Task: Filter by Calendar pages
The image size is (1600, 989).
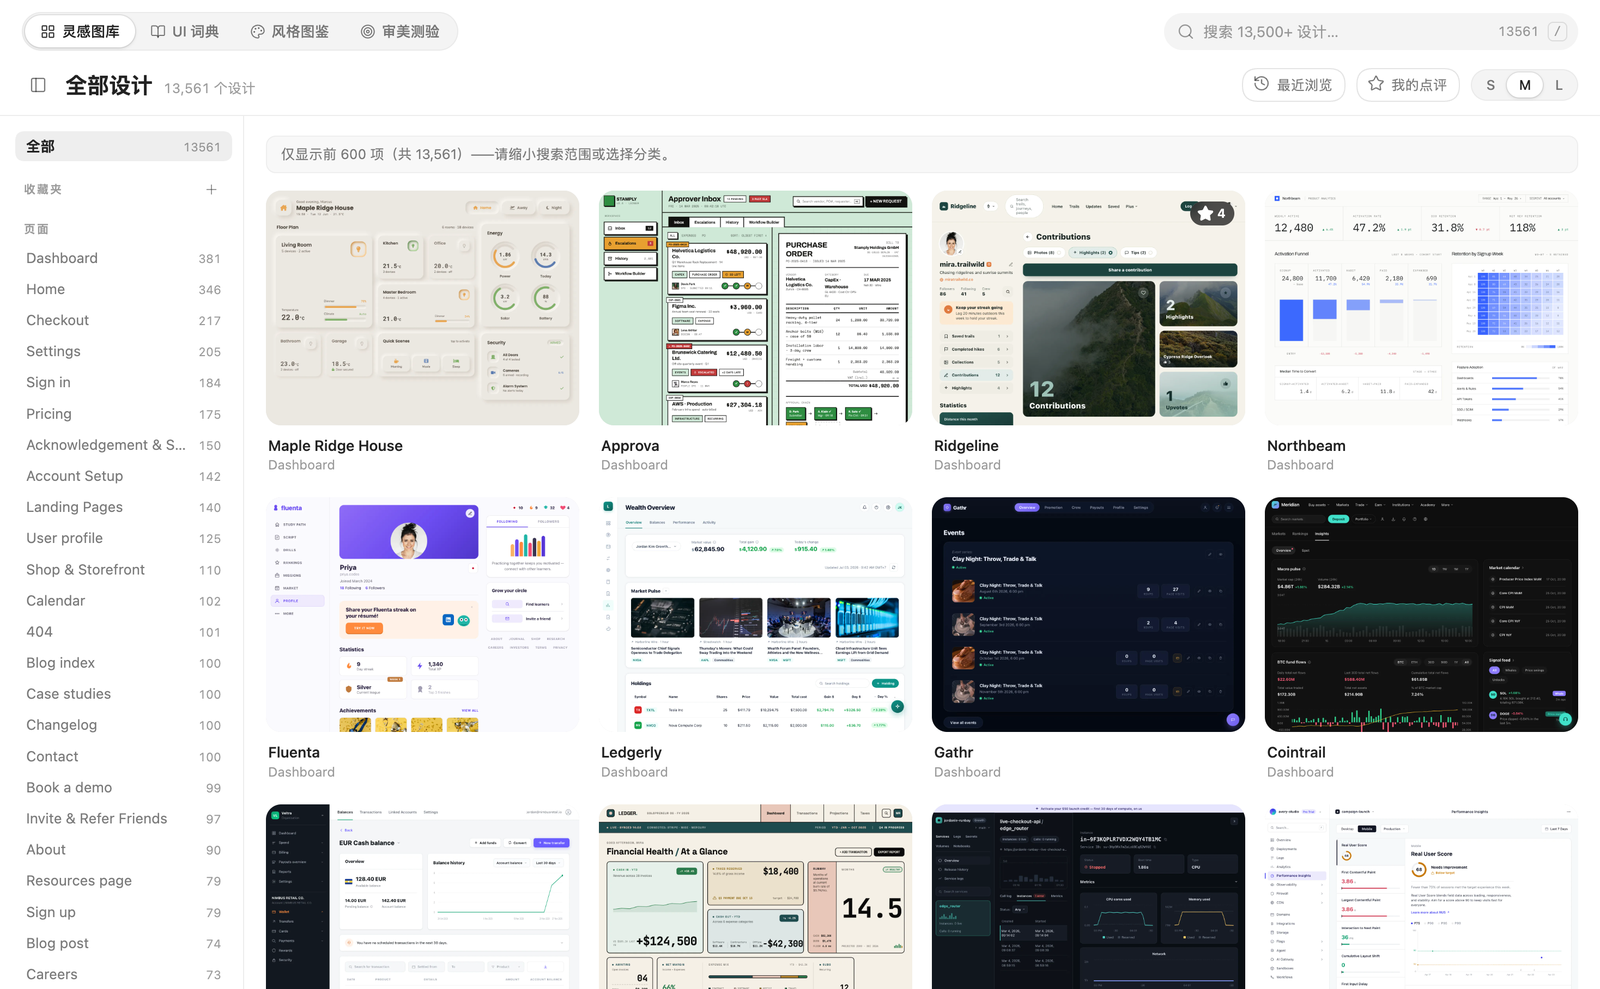Action: point(123,601)
